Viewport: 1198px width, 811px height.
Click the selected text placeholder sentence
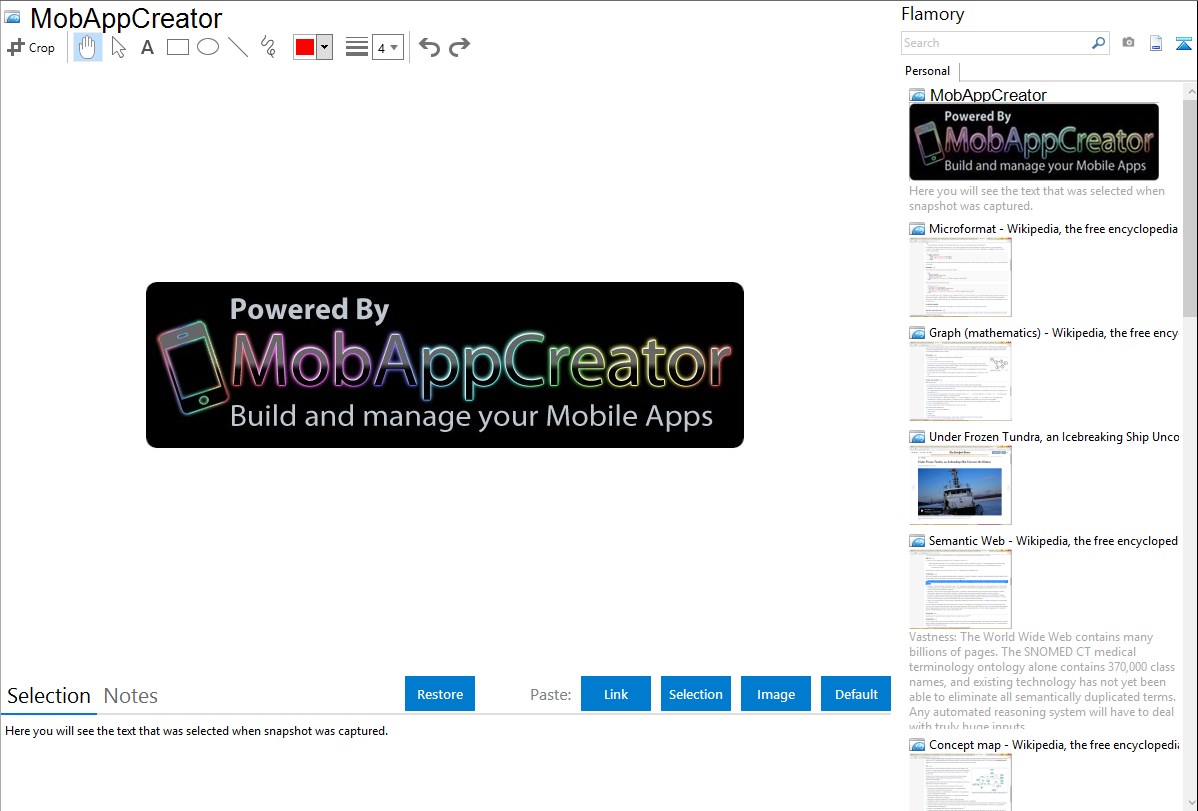(196, 731)
